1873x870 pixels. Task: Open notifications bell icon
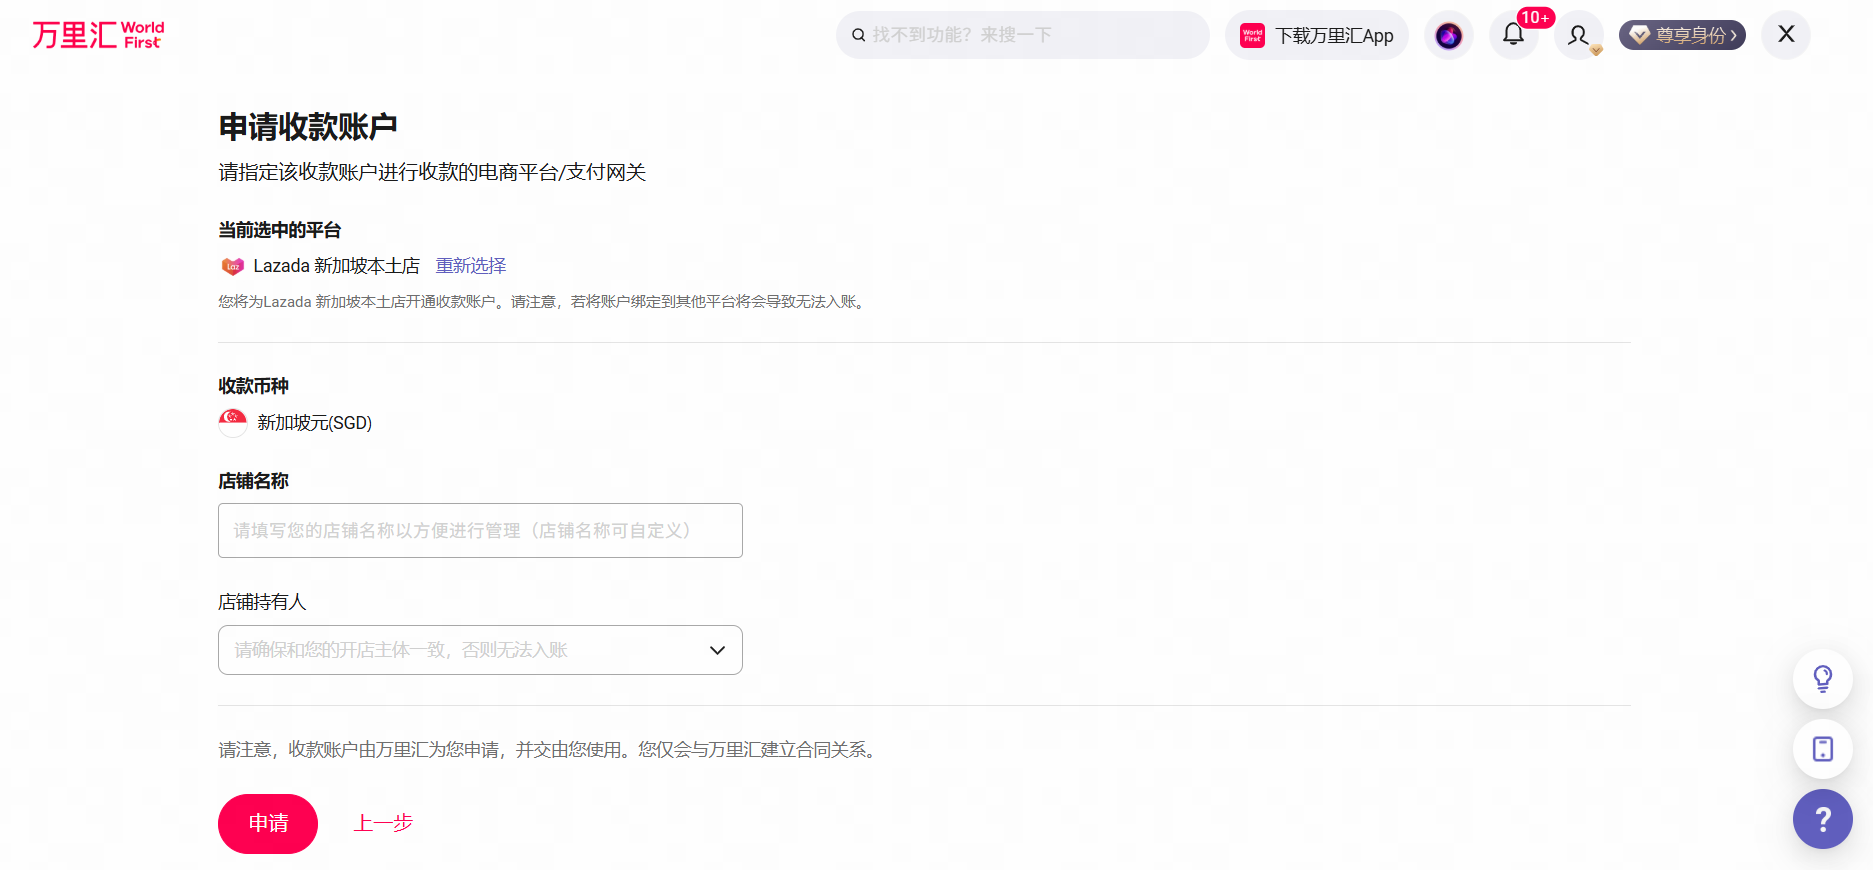(x=1513, y=35)
